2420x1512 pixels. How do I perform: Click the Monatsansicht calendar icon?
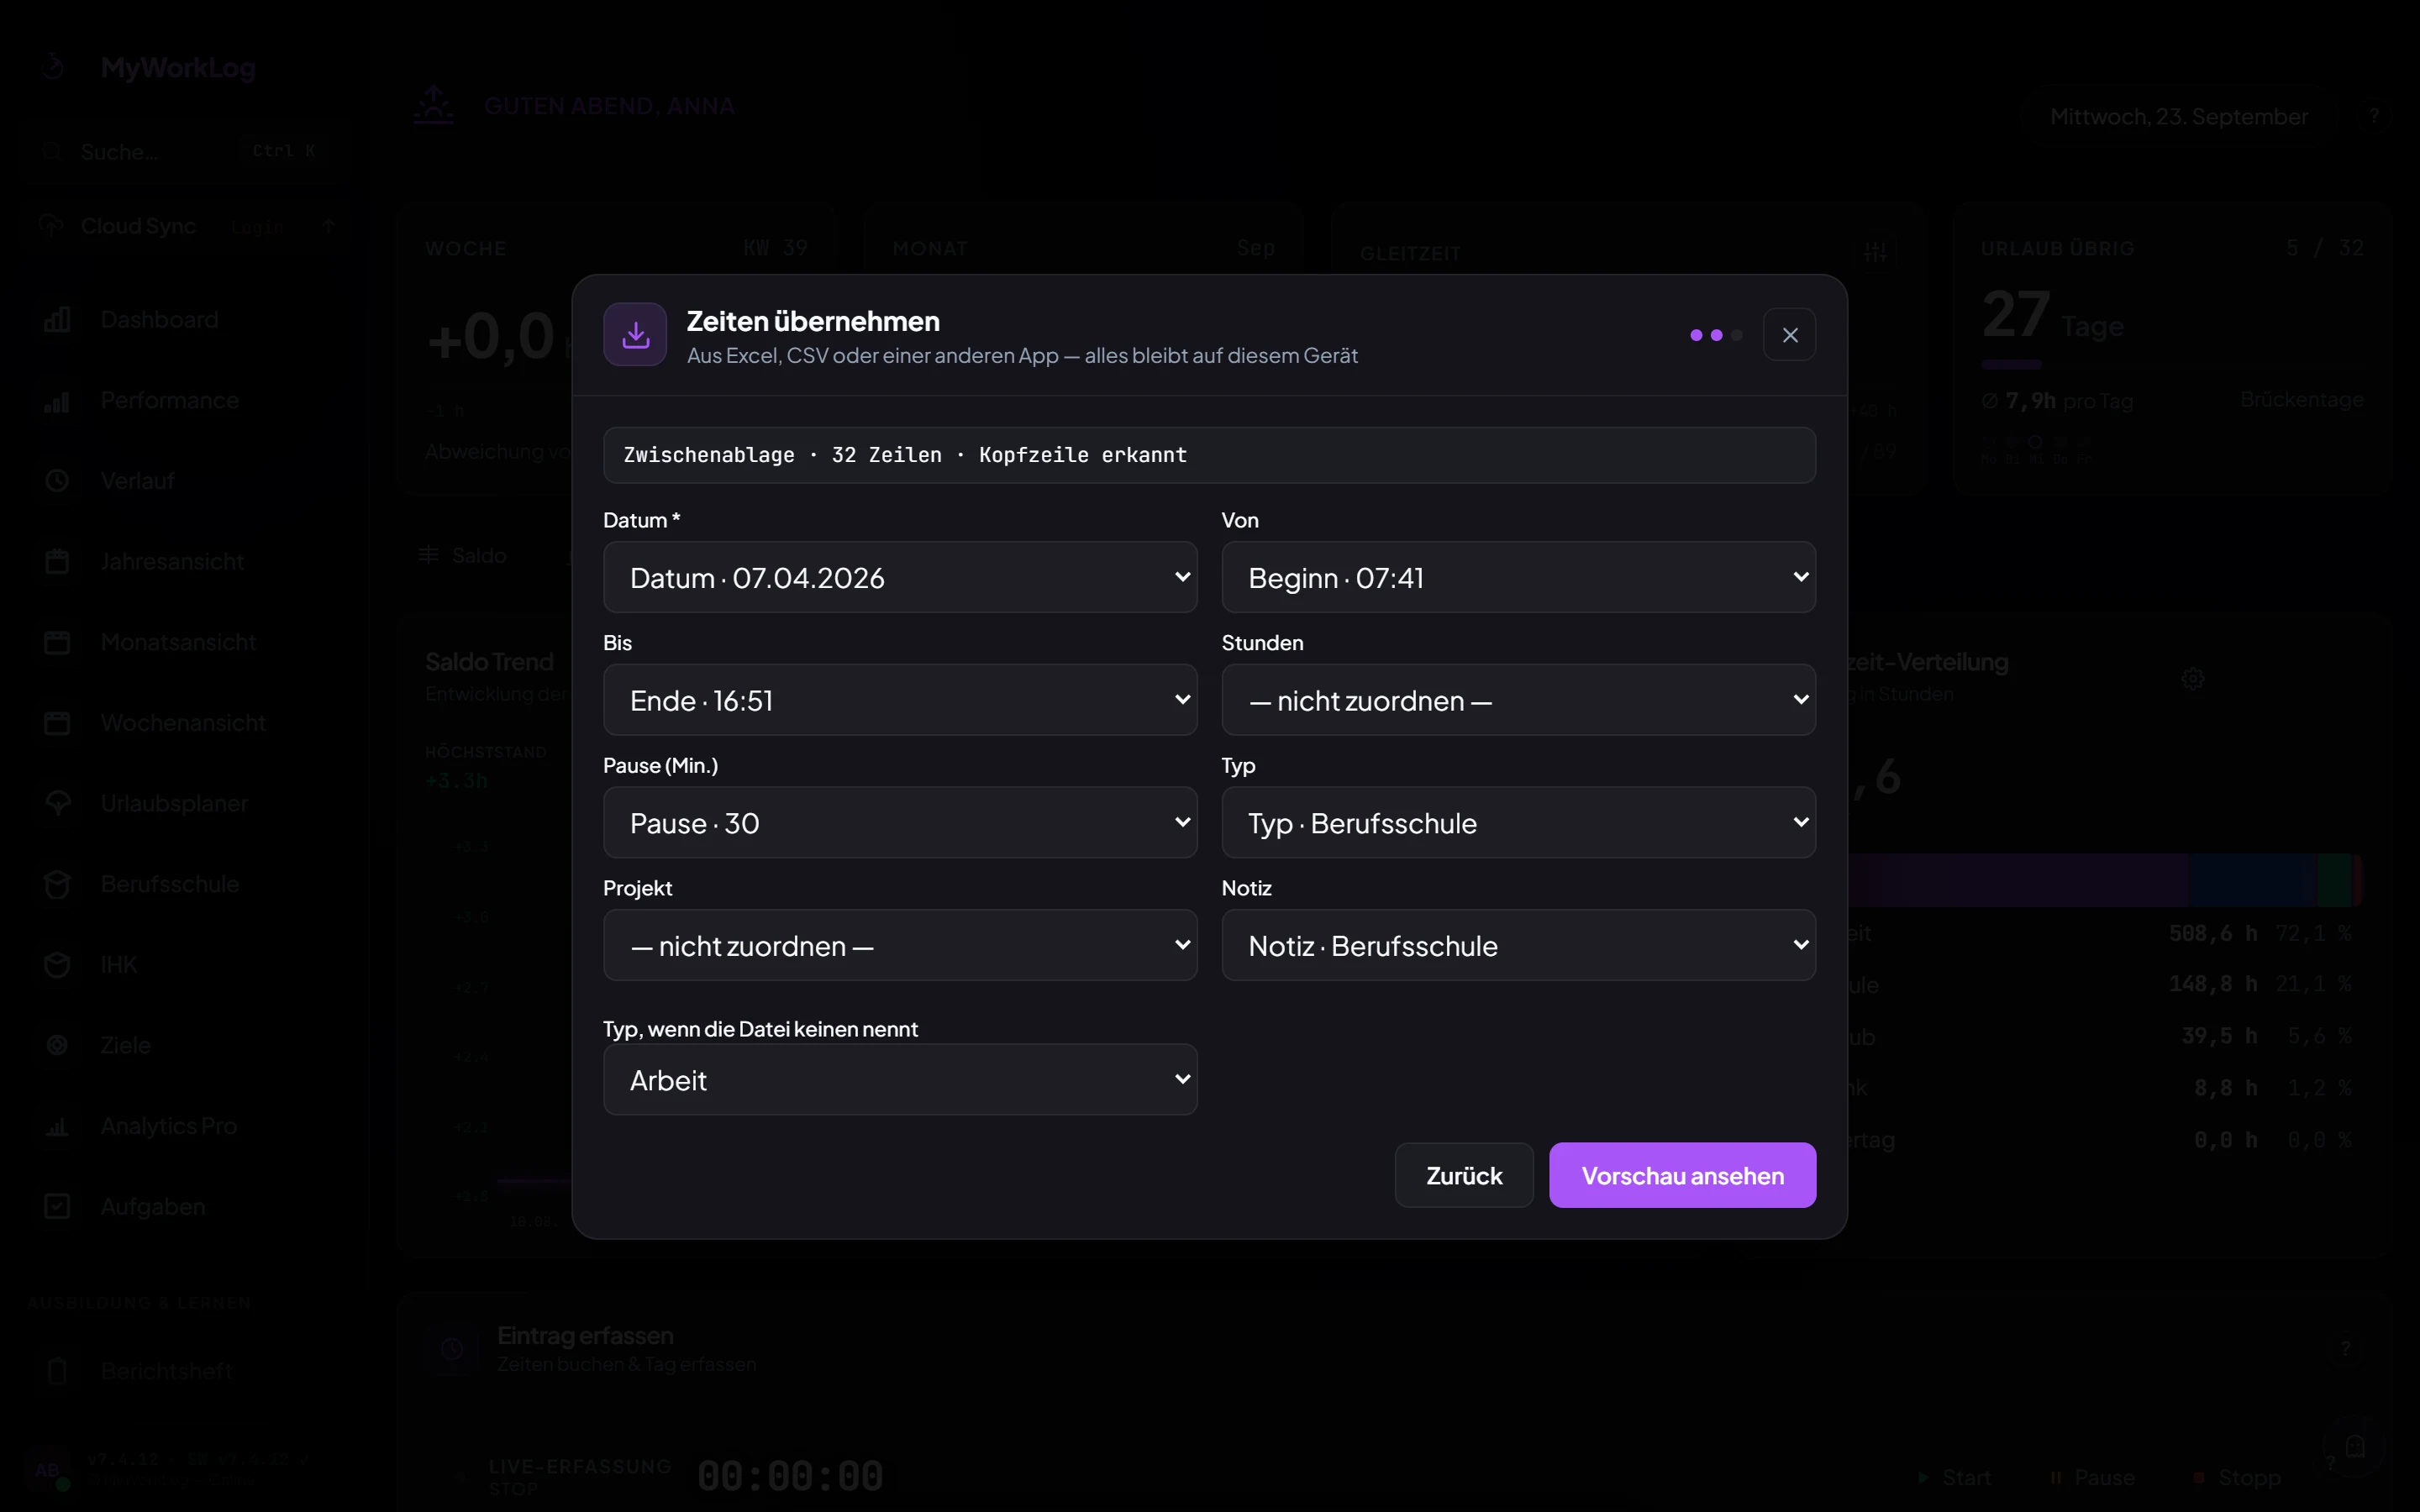[x=57, y=642]
